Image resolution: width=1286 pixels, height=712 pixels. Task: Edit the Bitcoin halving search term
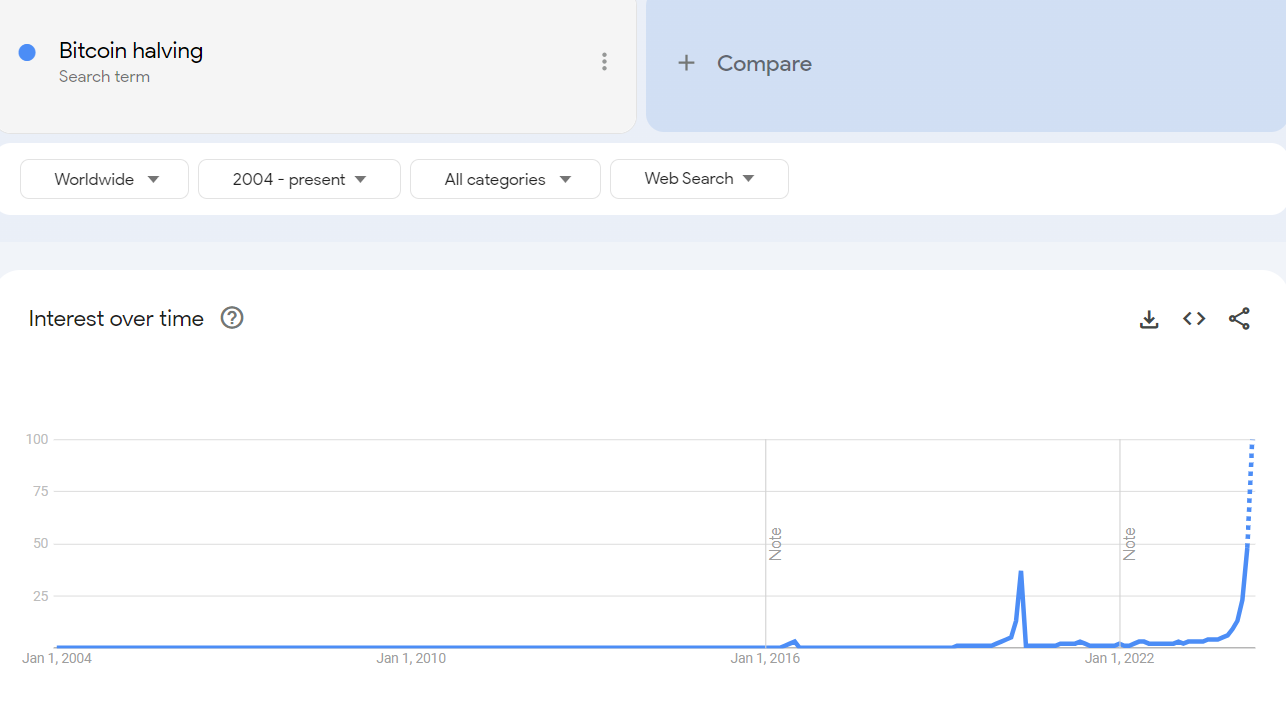(x=131, y=51)
